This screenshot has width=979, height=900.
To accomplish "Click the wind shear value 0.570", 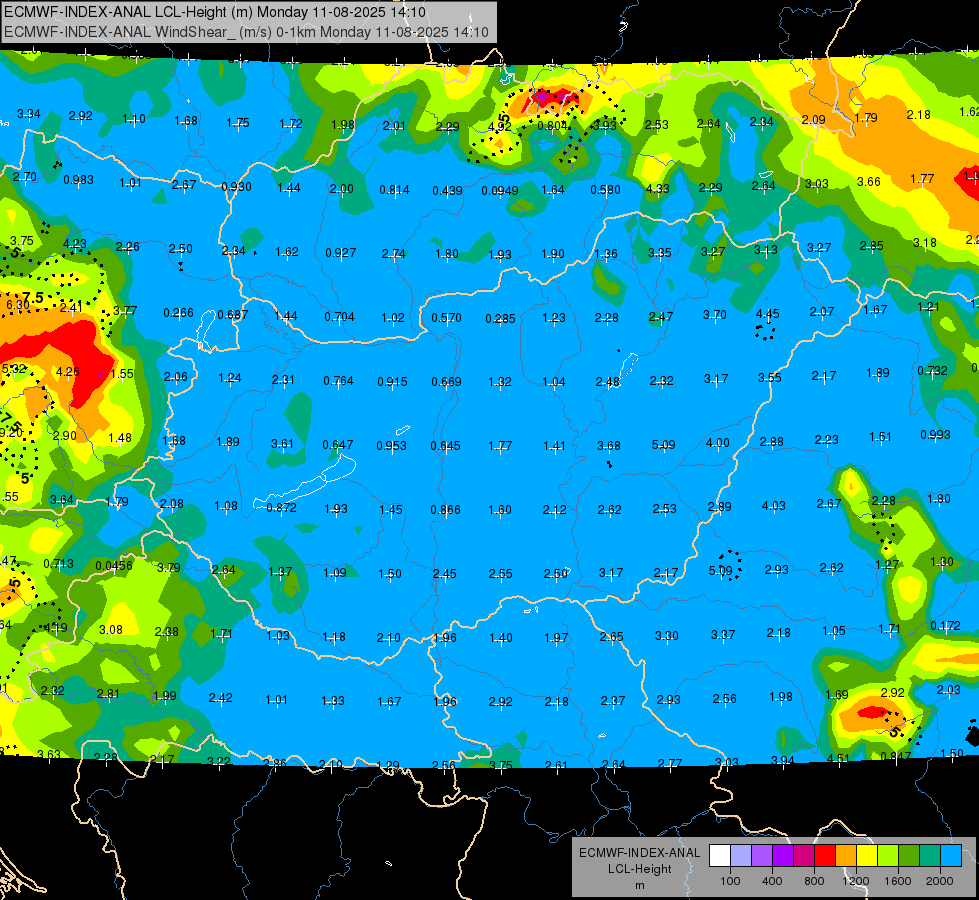I will 446,318.
